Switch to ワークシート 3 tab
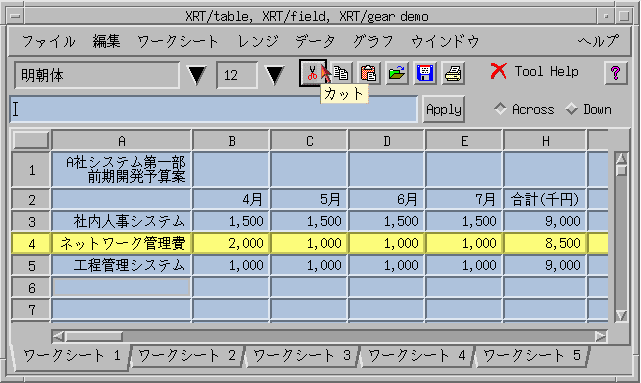This screenshot has height=383, width=641. [302, 356]
